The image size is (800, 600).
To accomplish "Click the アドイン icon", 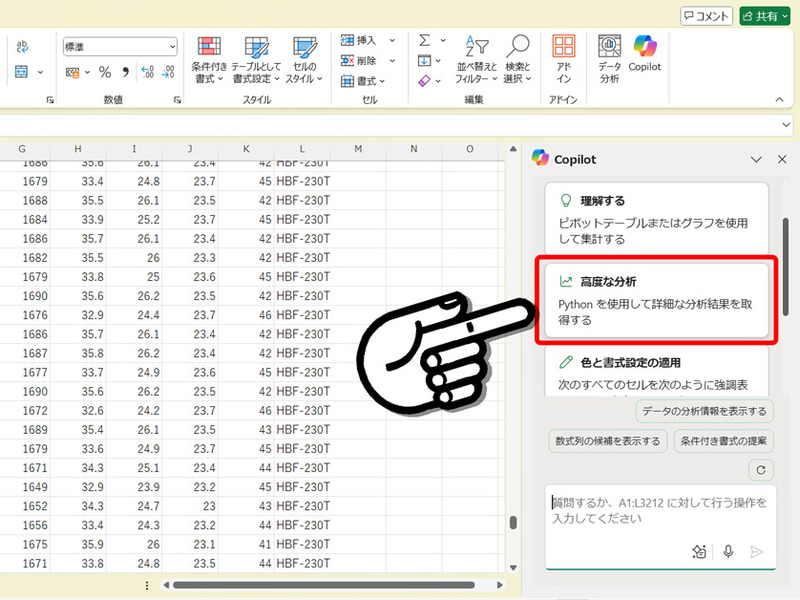I will (564, 50).
